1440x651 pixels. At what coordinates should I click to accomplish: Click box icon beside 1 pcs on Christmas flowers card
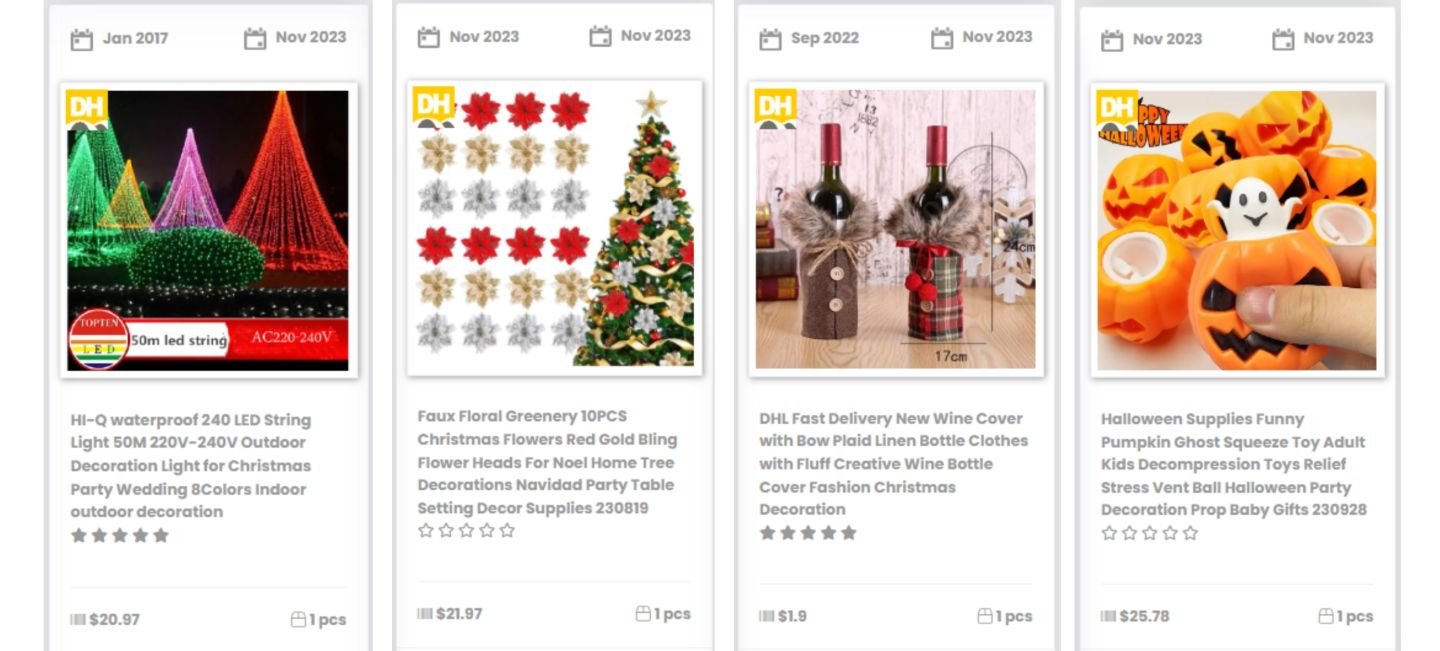[643, 614]
